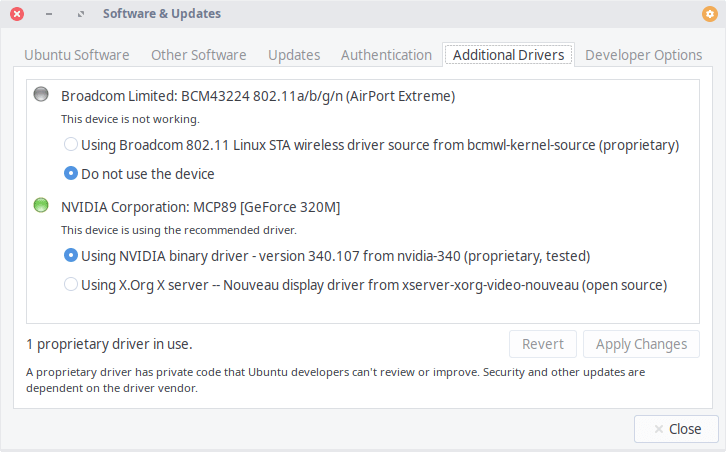726x452 pixels.
Task: Open the Other Software tab
Action: point(199,55)
